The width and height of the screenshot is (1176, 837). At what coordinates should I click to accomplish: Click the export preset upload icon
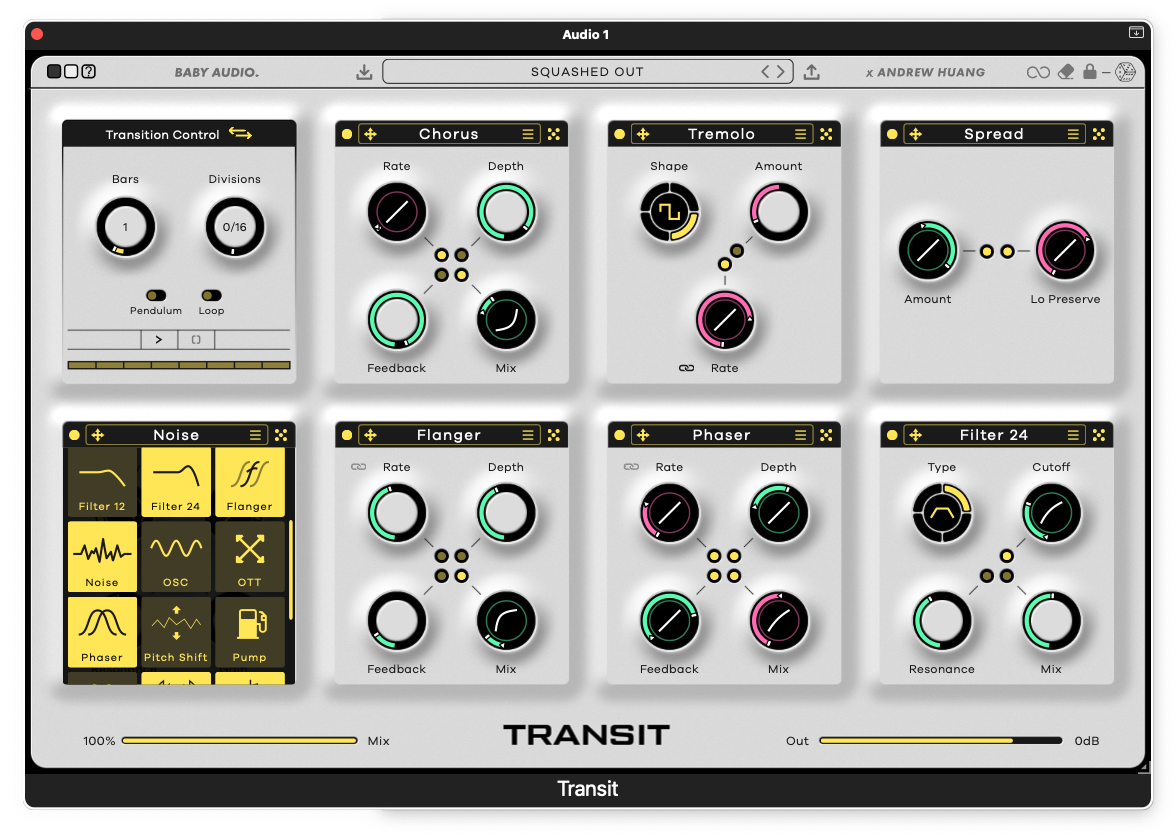[x=812, y=72]
